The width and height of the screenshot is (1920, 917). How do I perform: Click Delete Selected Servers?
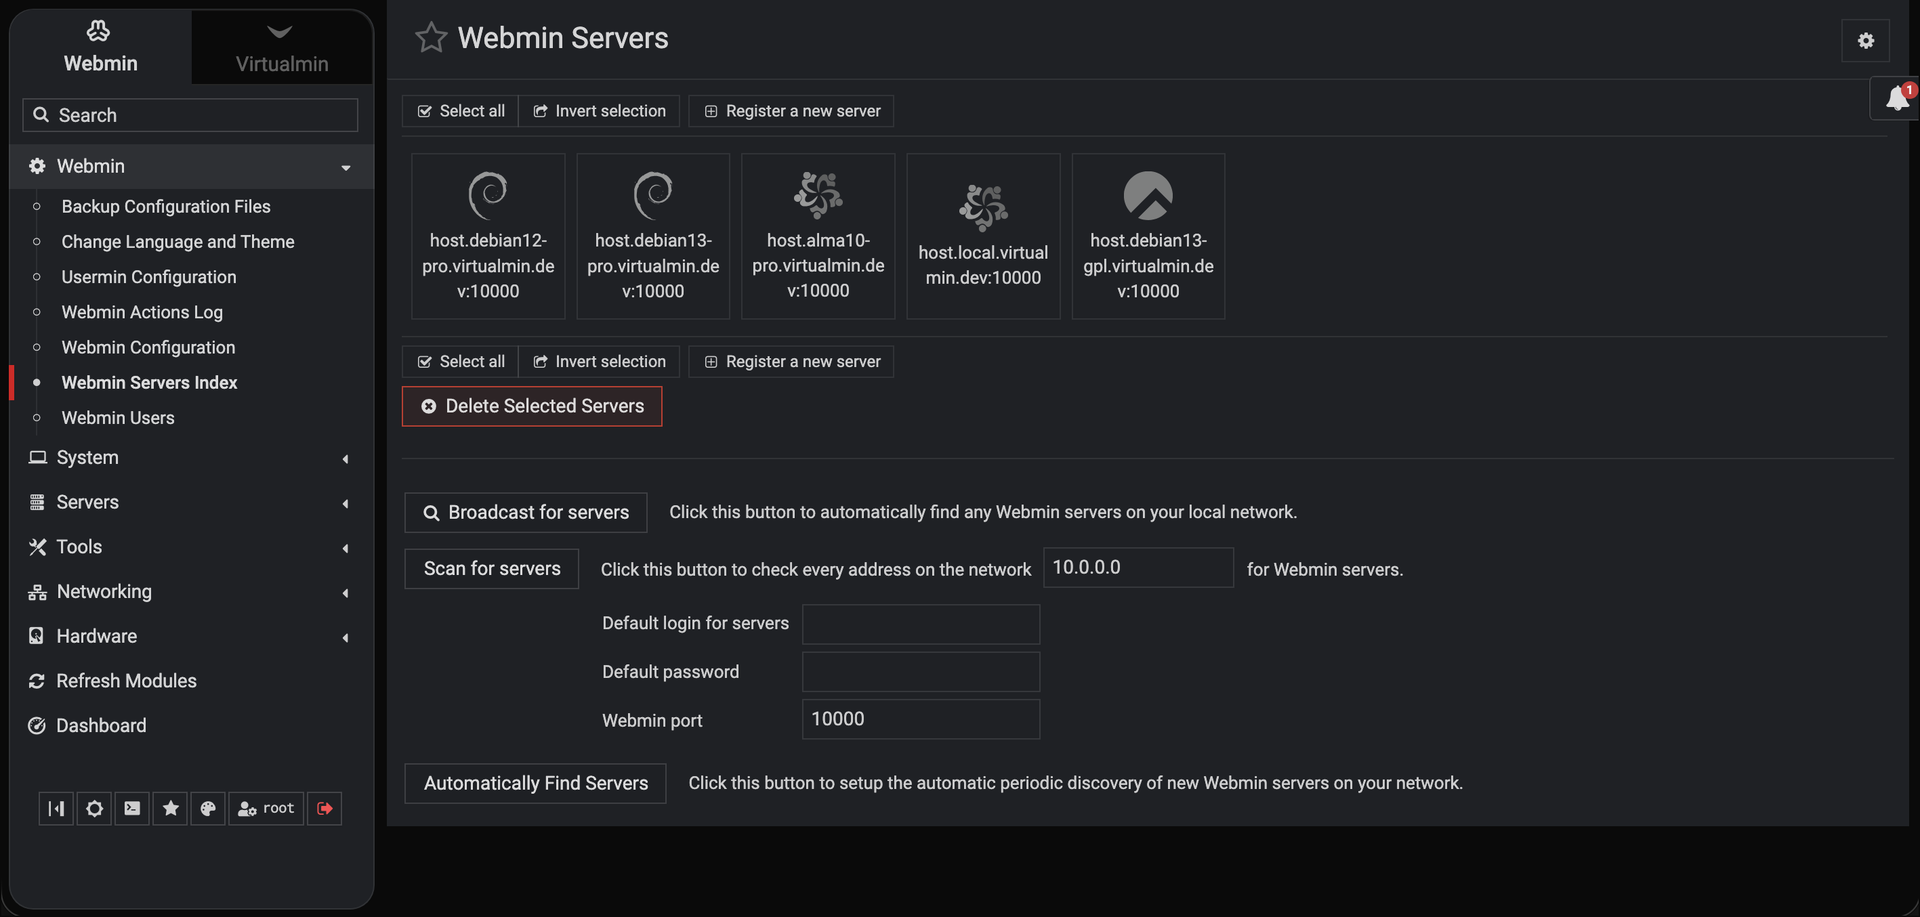(x=532, y=406)
